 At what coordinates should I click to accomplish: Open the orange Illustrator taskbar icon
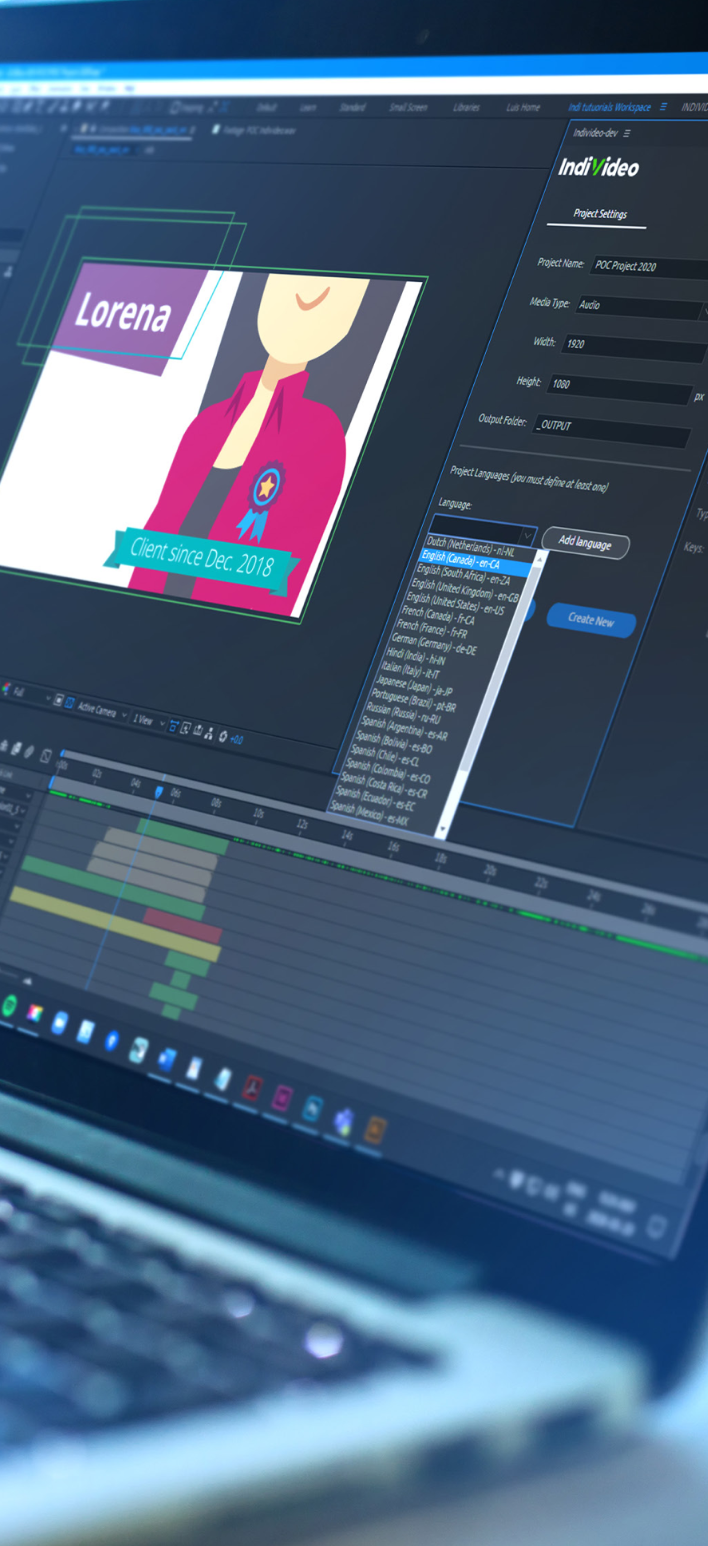click(x=375, y=1129)
